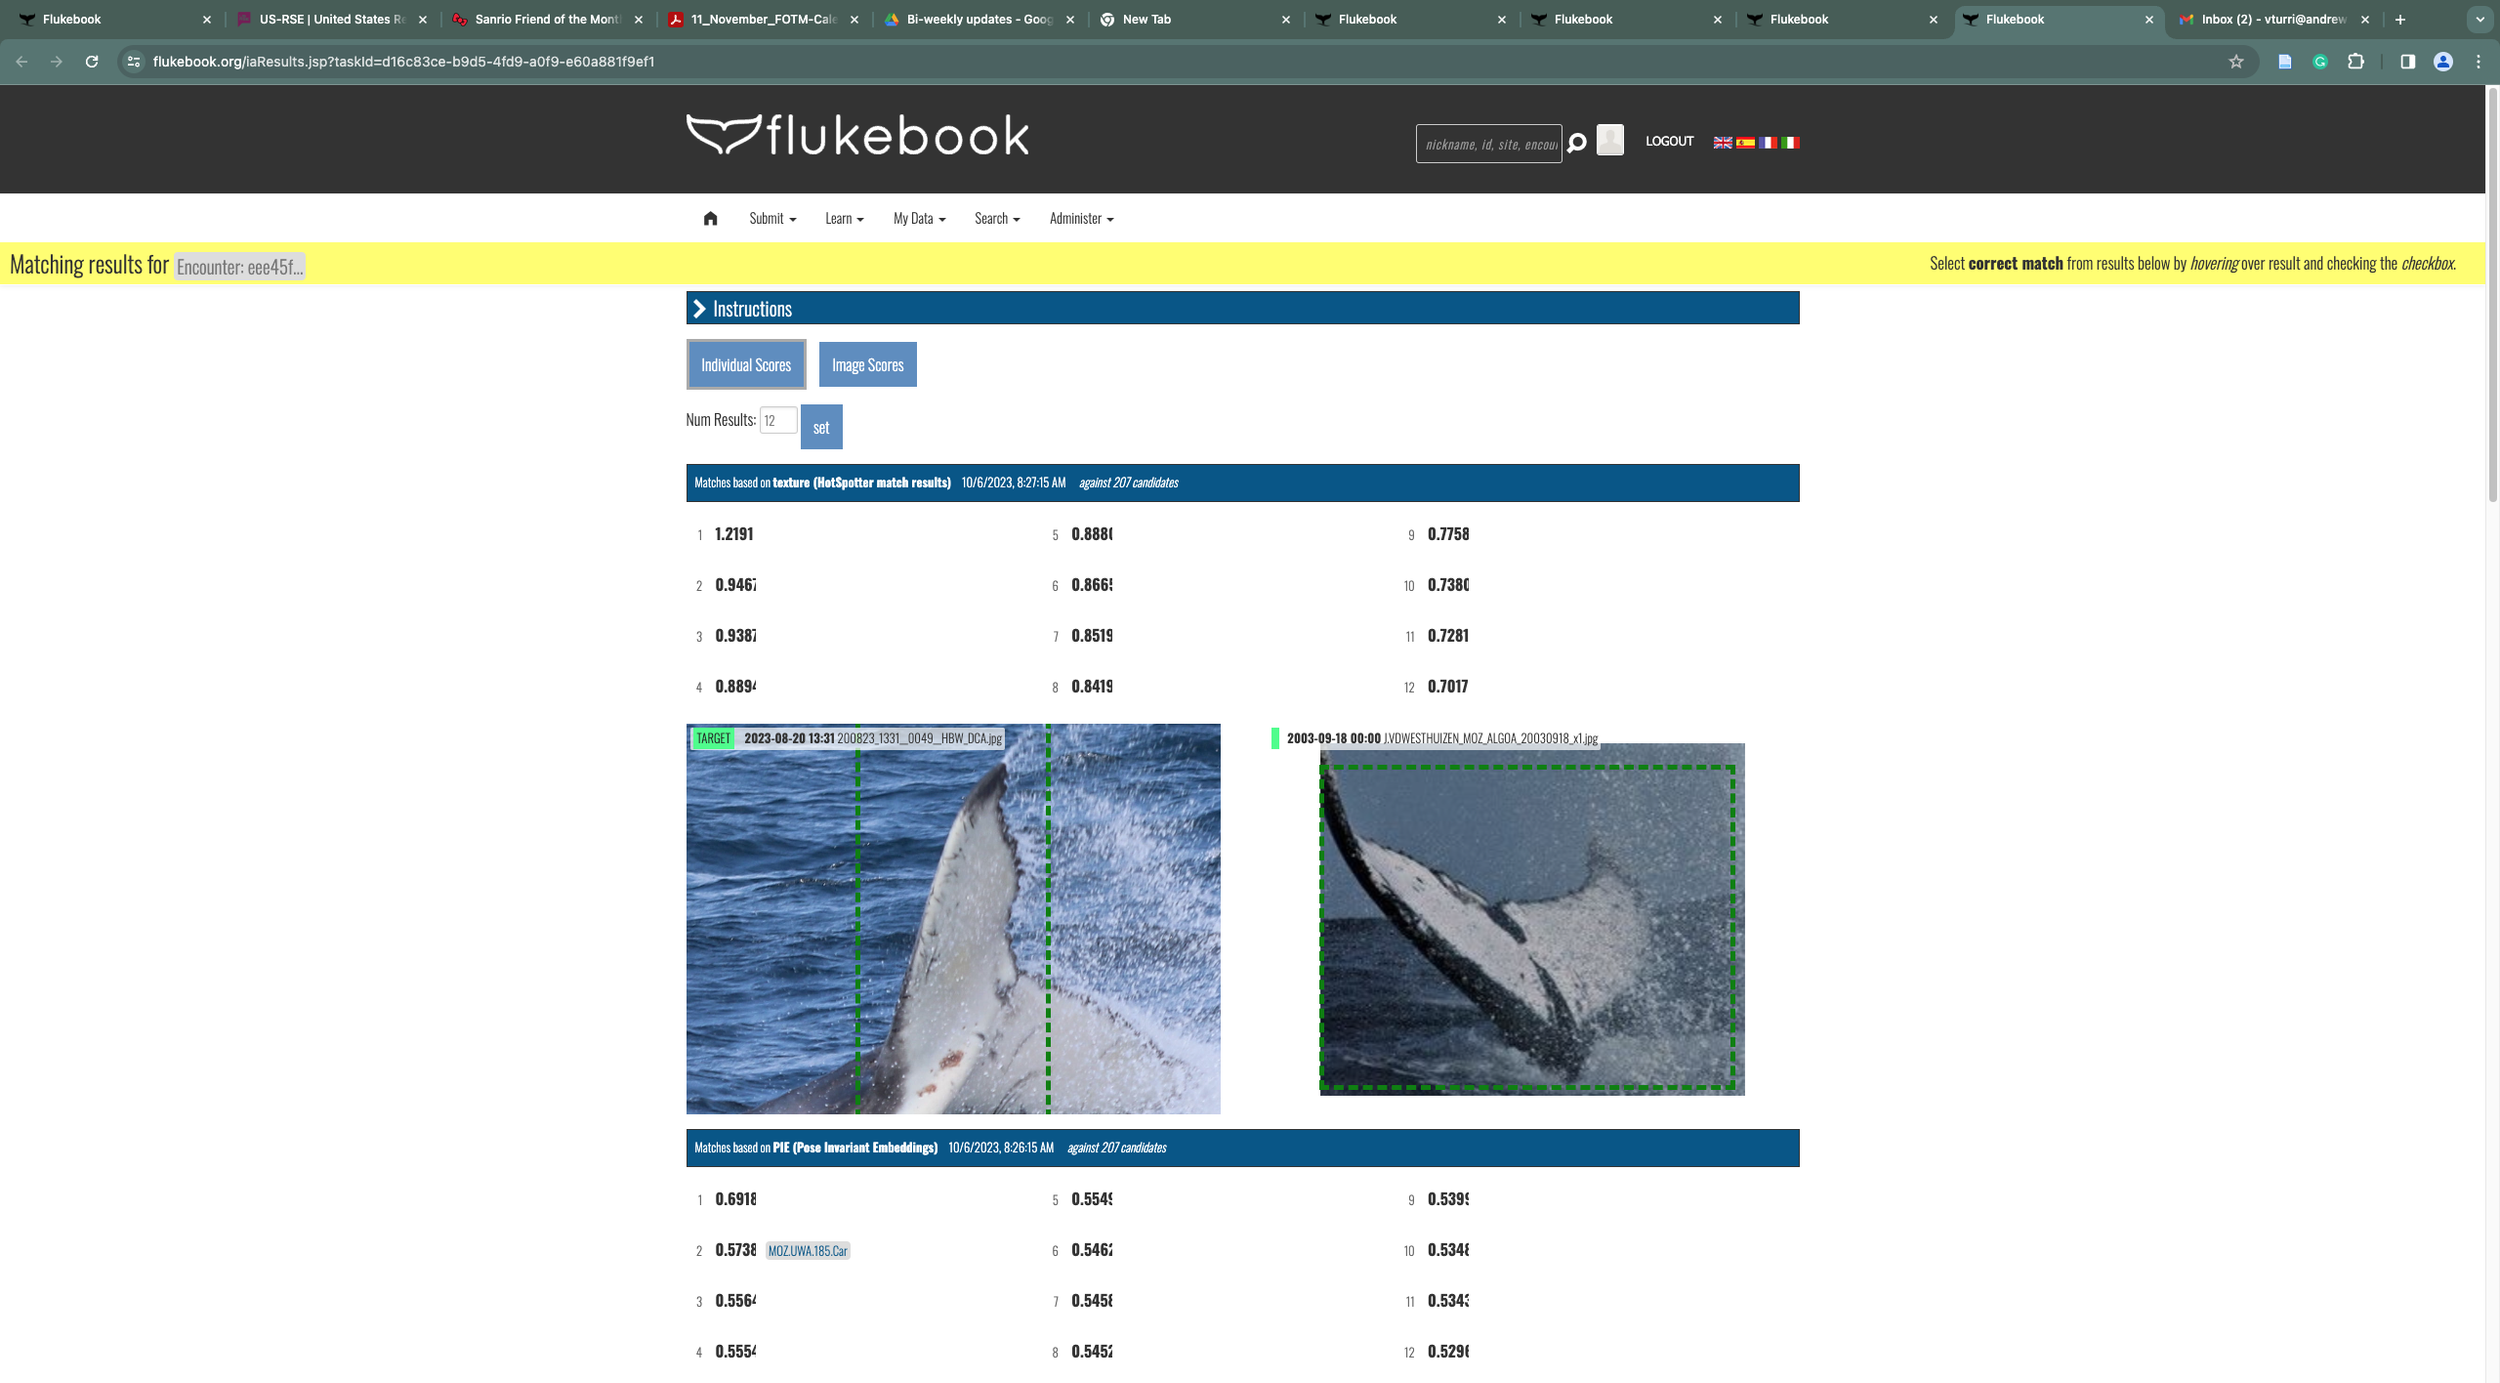Select the UK flag language icon
Image resolution: width=2500 pixels, height=1383 pixels.
pos(1722,143)
